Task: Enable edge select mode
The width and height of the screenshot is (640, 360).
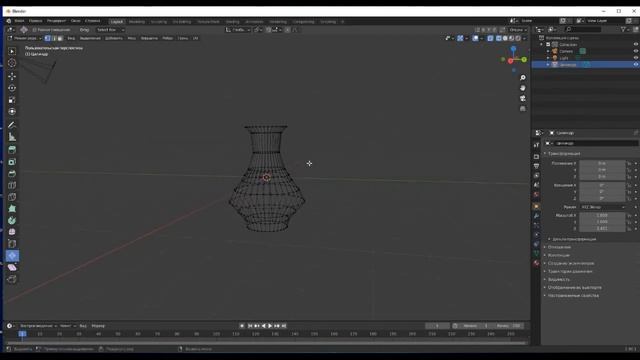Action: [54, 38]
